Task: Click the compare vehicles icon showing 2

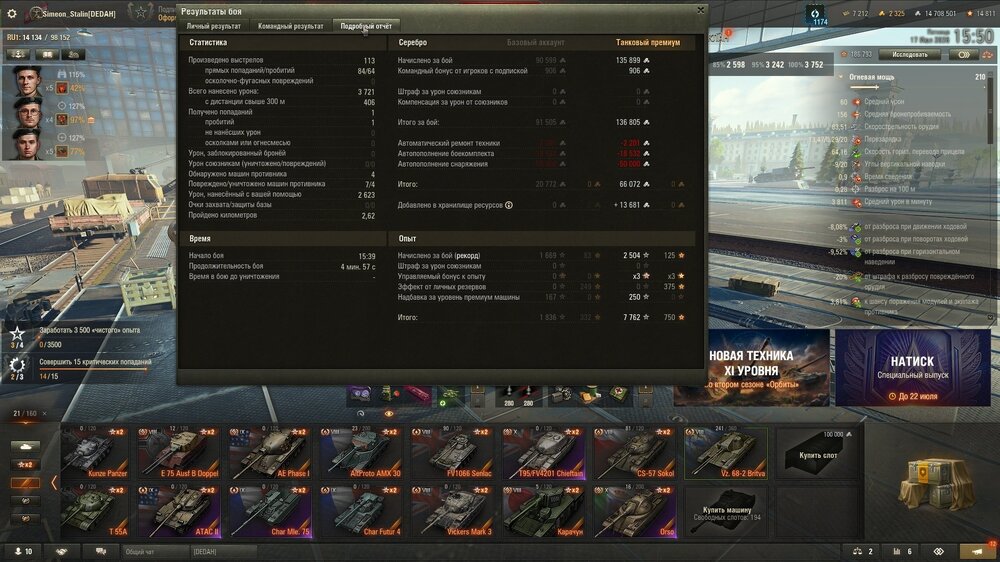Action: [x=862, y=551]
